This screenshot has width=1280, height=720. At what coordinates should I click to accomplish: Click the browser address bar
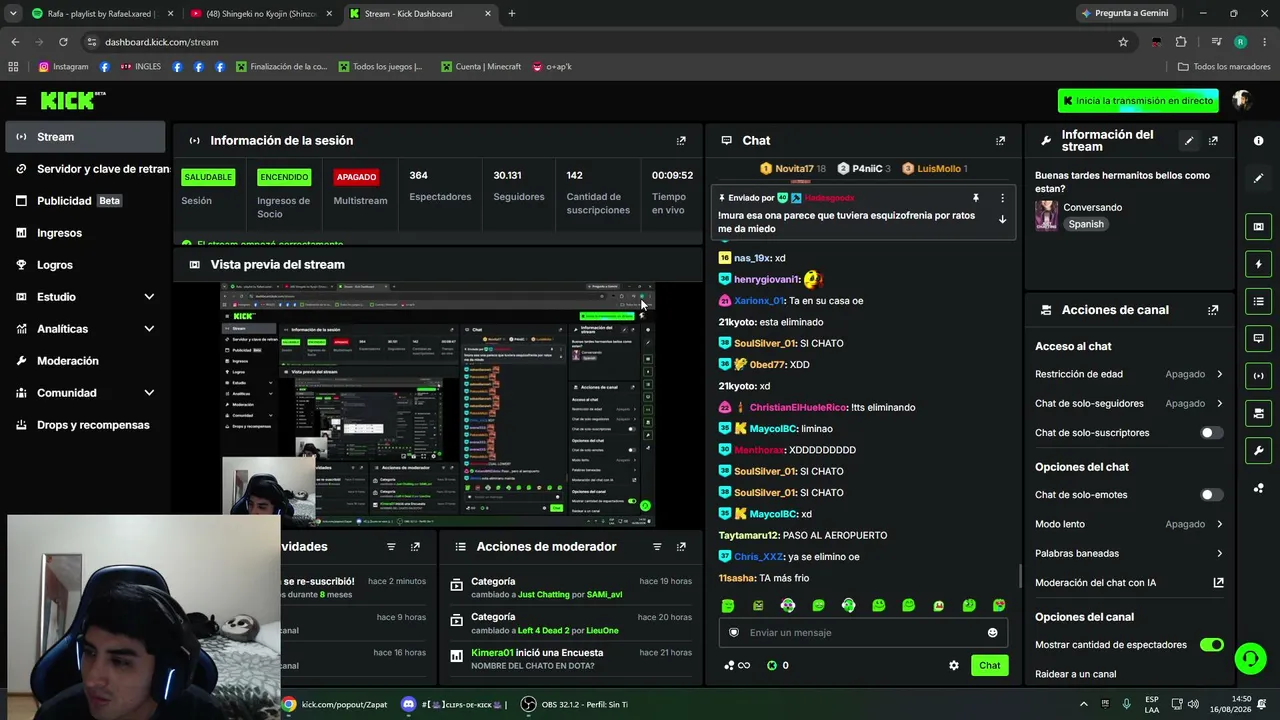pyautogui.click(x=600, y=42)
